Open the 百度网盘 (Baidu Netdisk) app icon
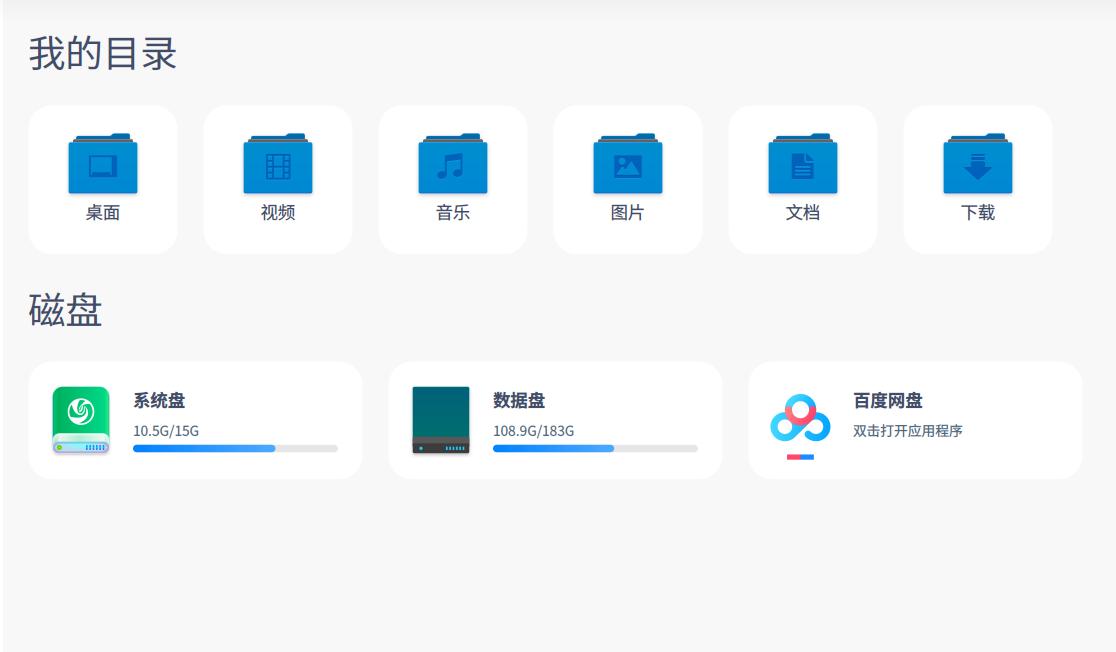The height and width of the screenshot is (652, 1116). [799, 417]
